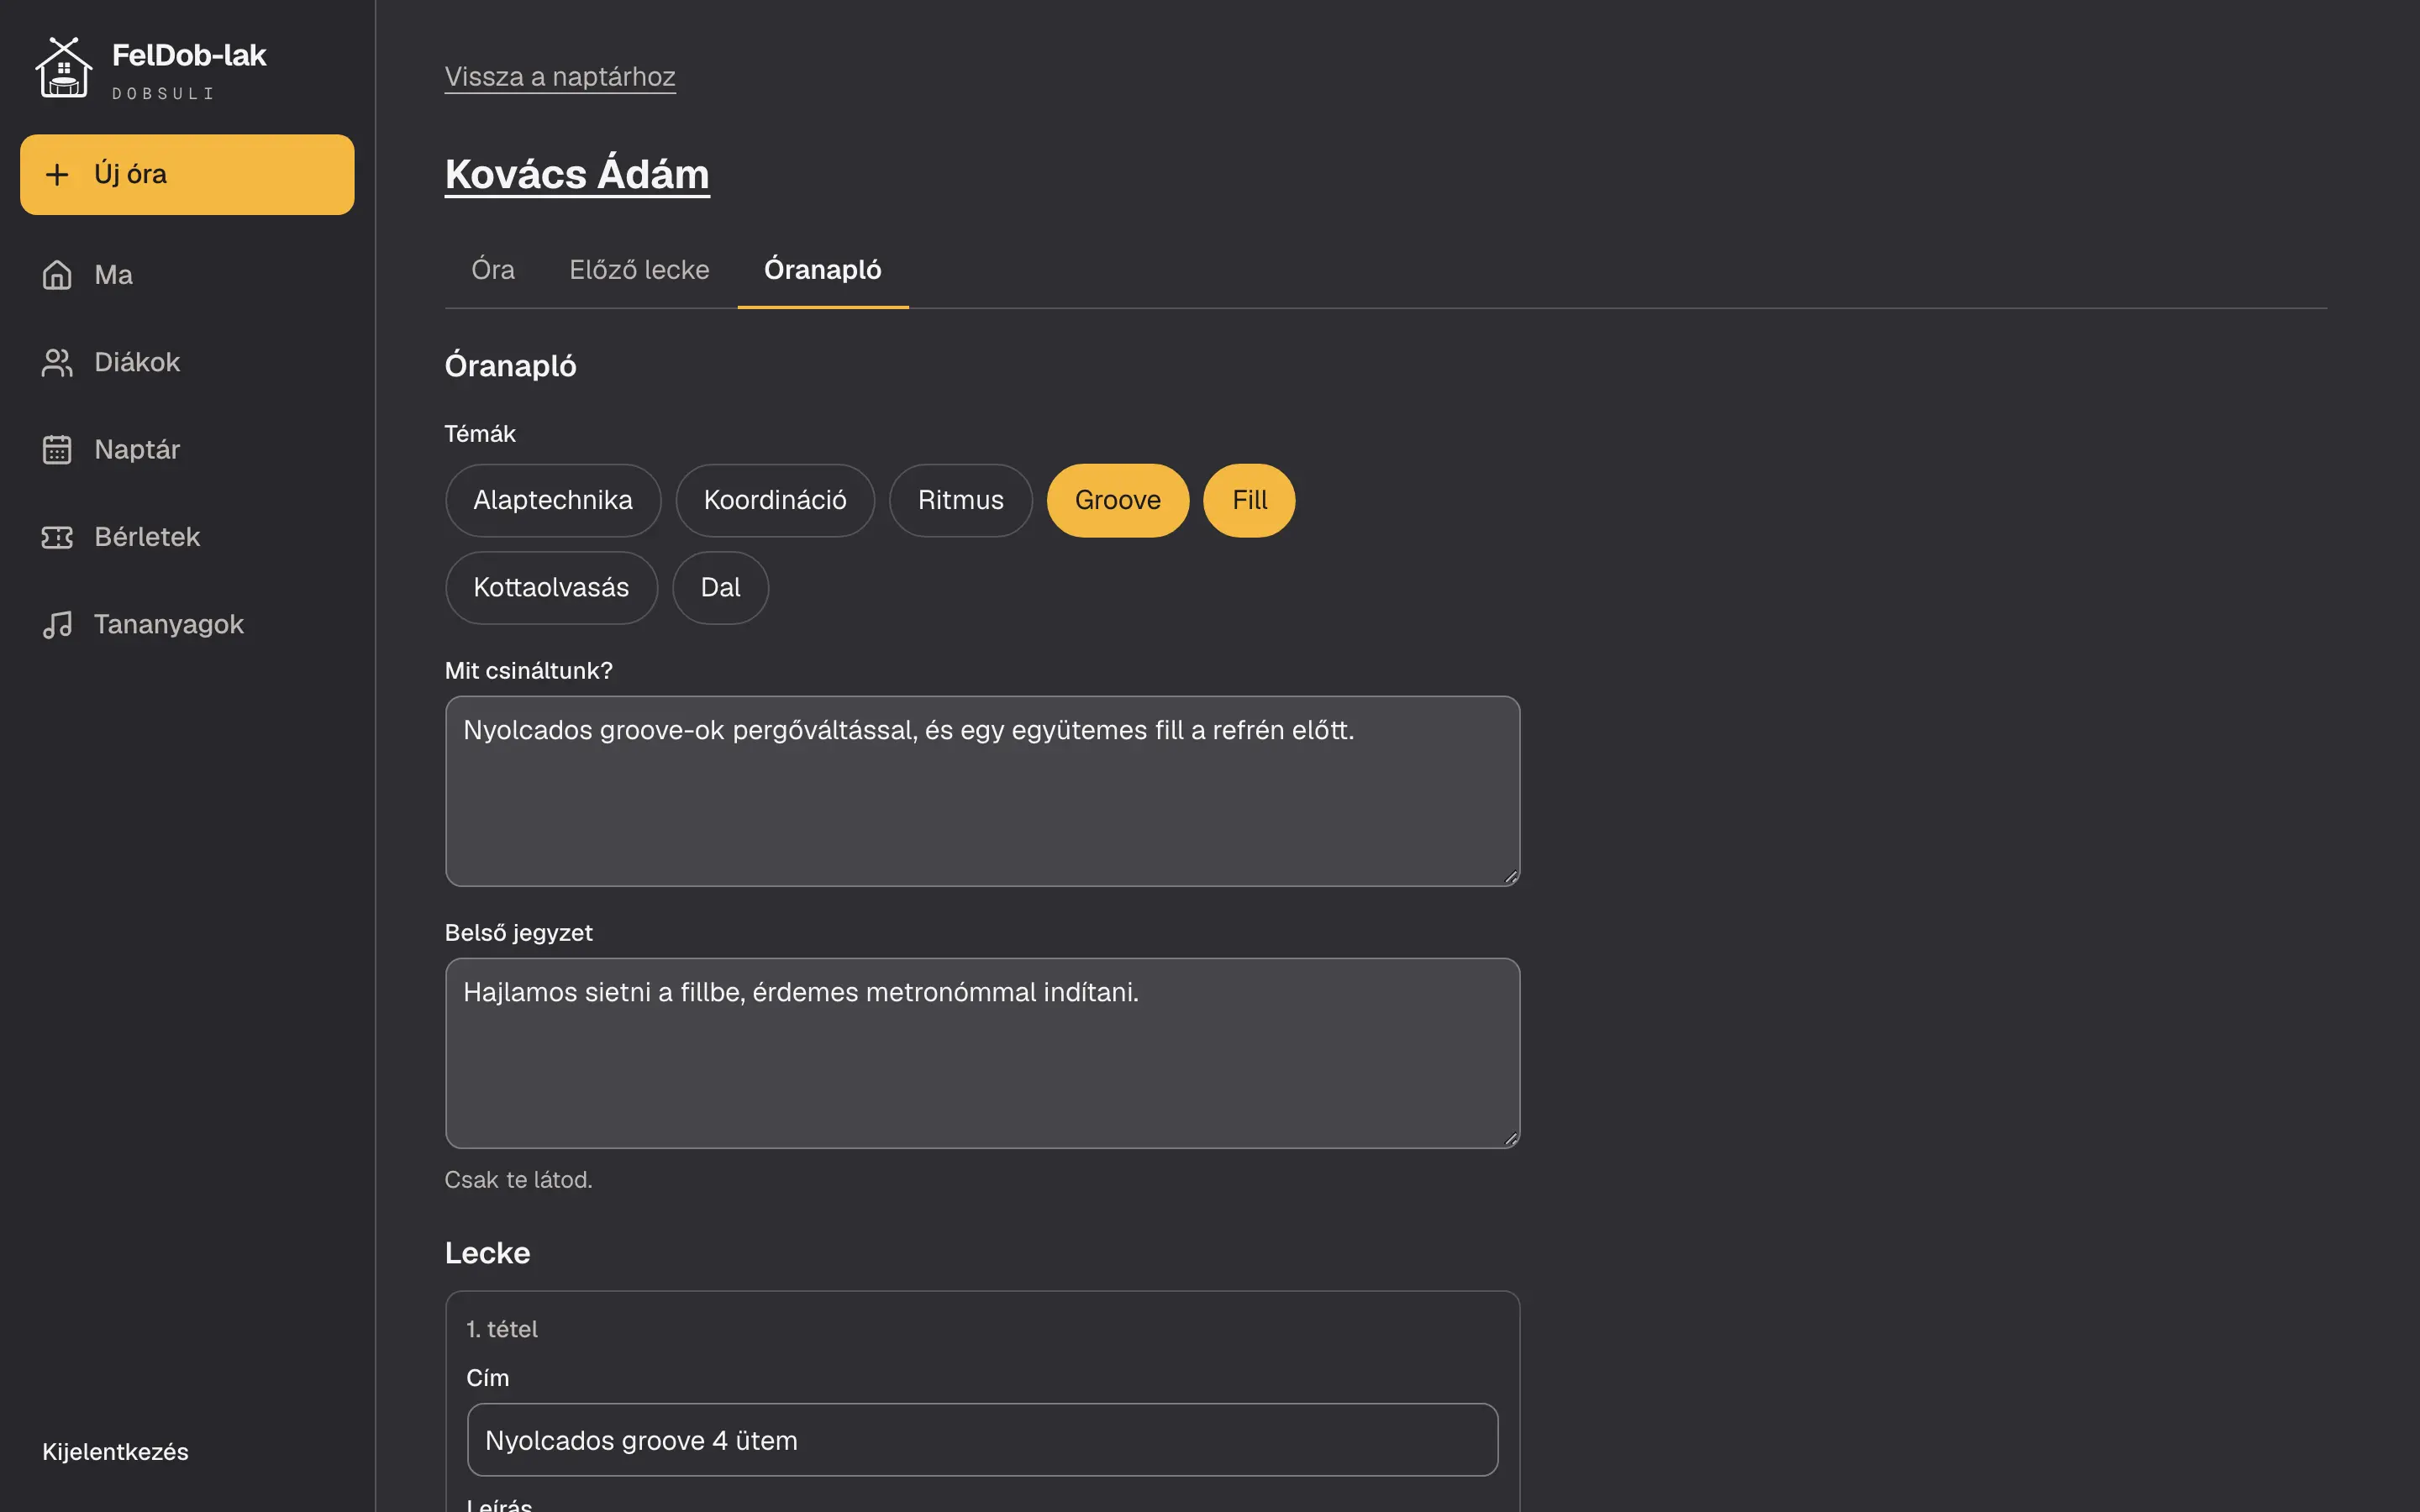The image size is (2420, 1512).
Task: Toggle the Dal topic chip
Action: point(720,588)
